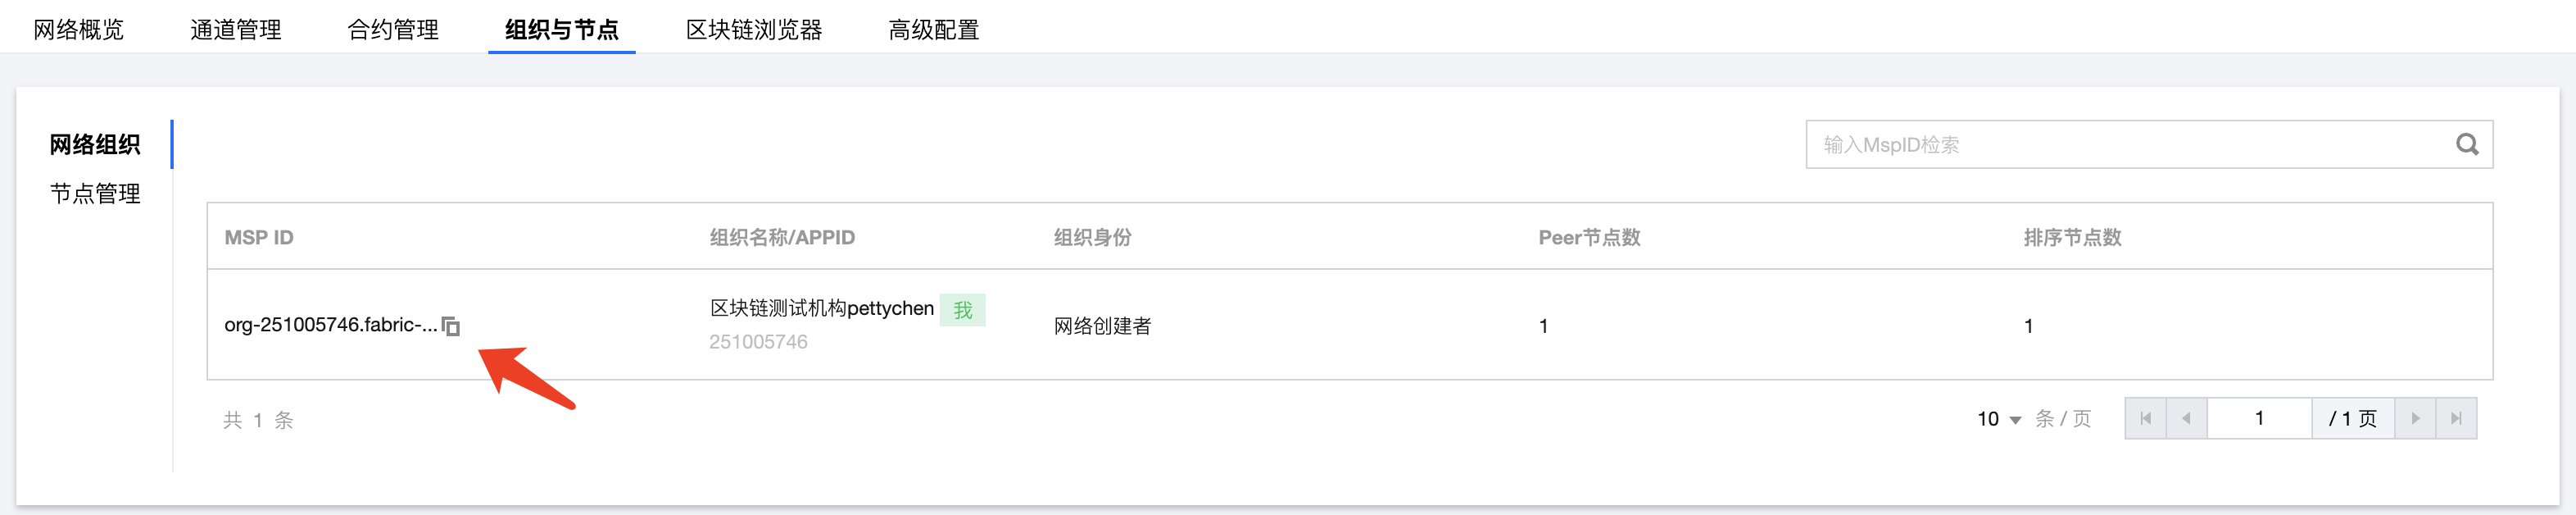This screenshot has width=2576, height=515.
Task: Jump to last page of results
Action: click(2456, 419)
